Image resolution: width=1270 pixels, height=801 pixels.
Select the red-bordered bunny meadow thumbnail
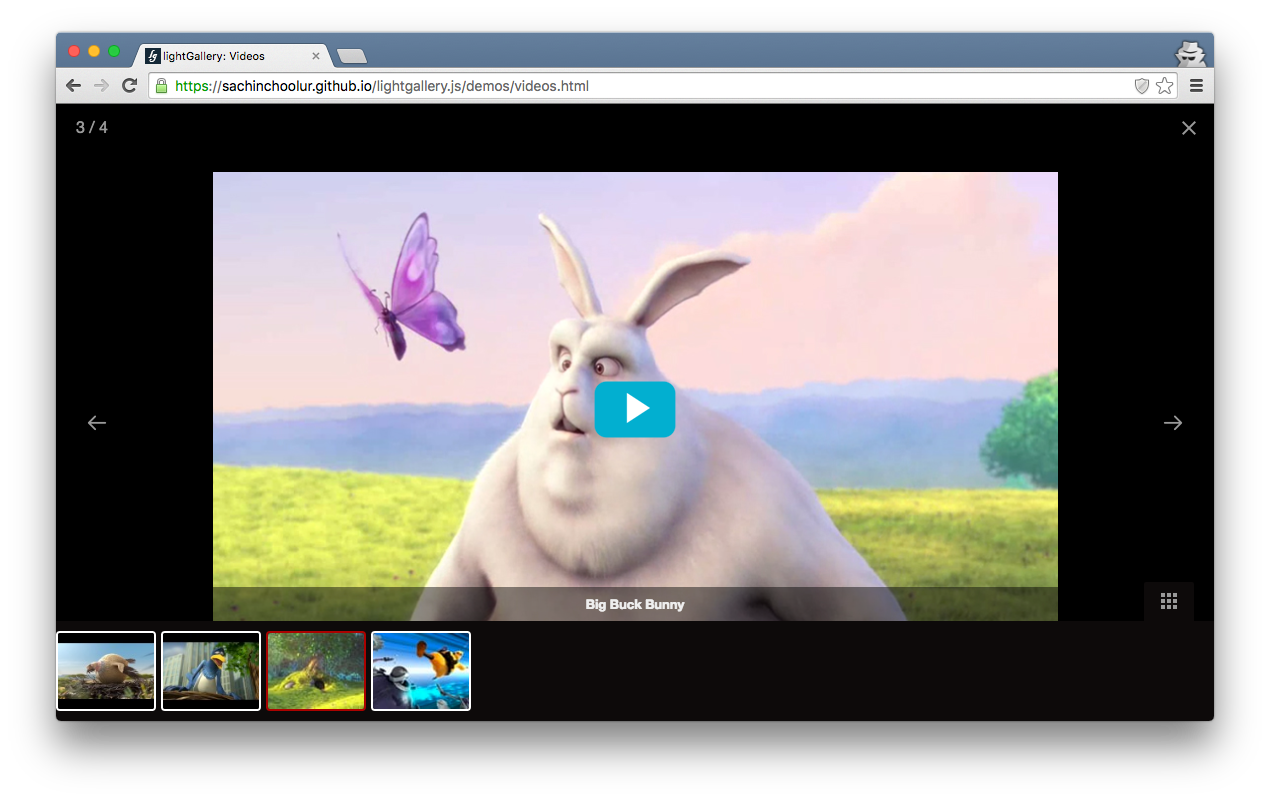click(316, 671)
